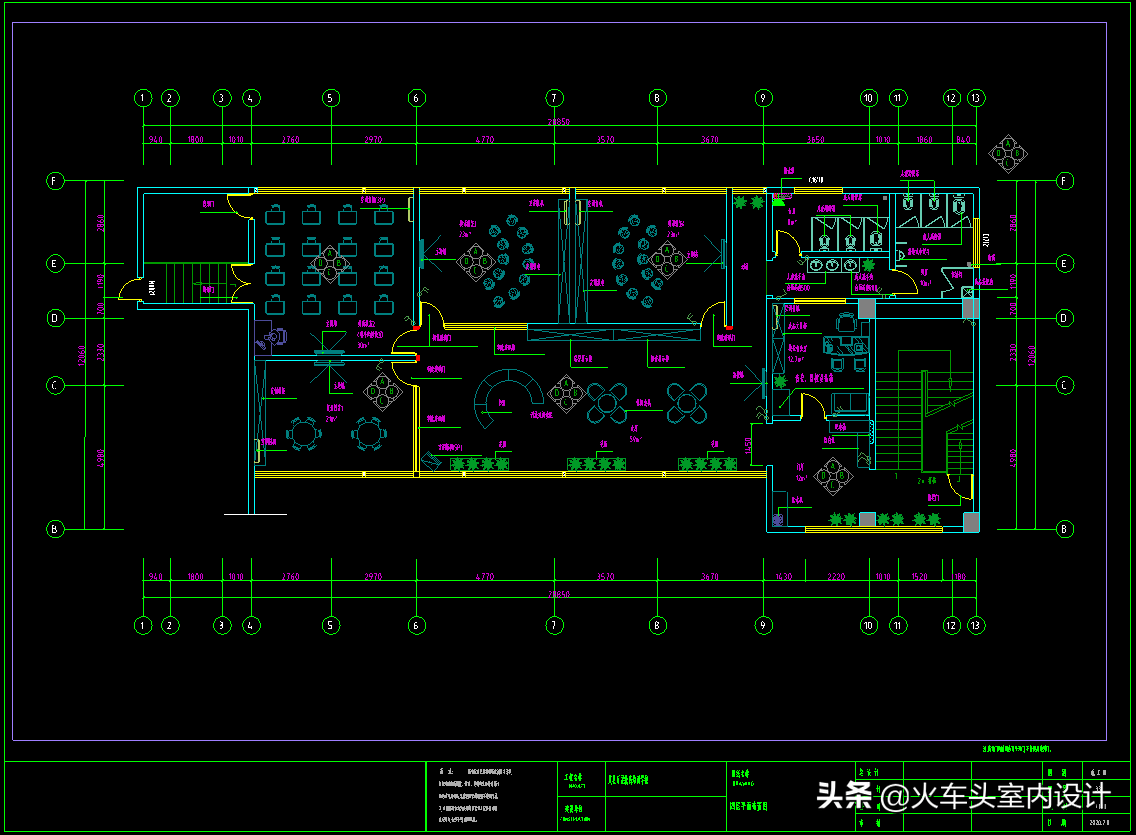
Task: Select the purple swivel chair symbol
Action: (276, 337)
